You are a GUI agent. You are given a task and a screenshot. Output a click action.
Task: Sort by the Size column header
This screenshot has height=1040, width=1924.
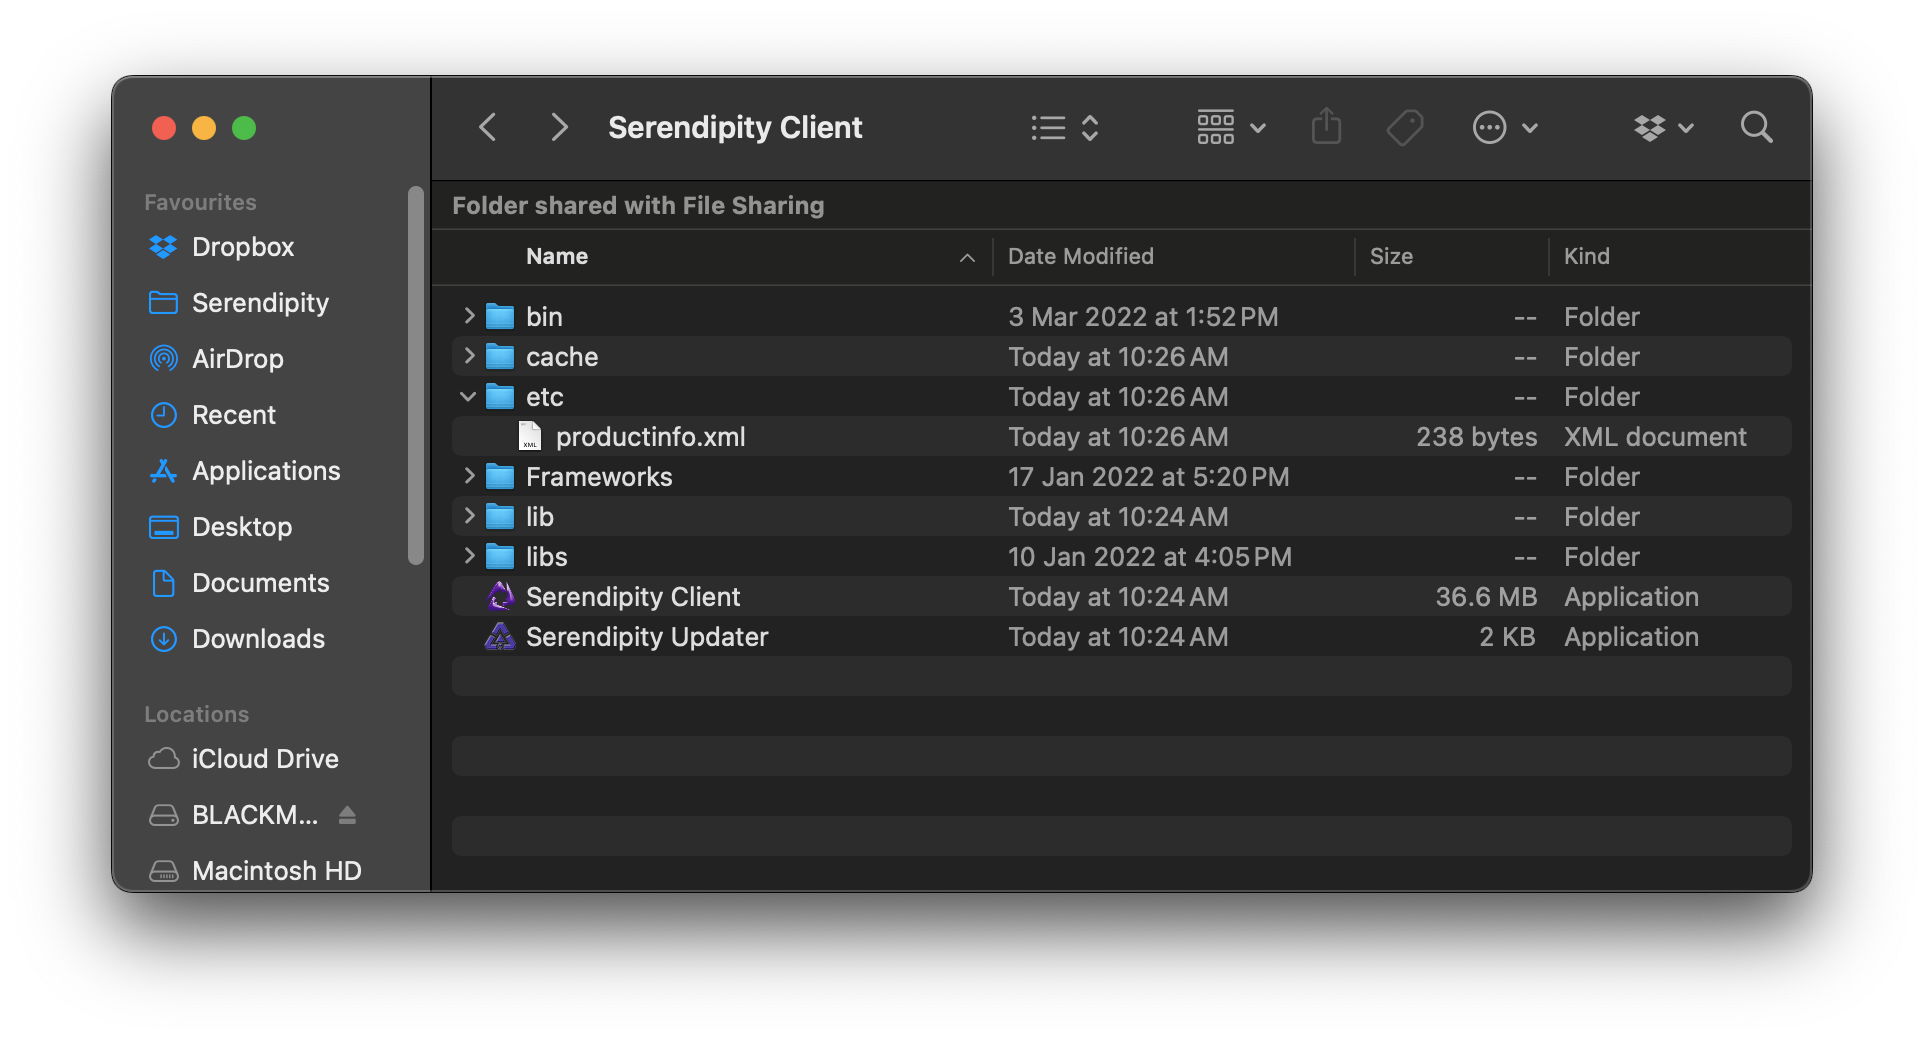point(1391,256)
